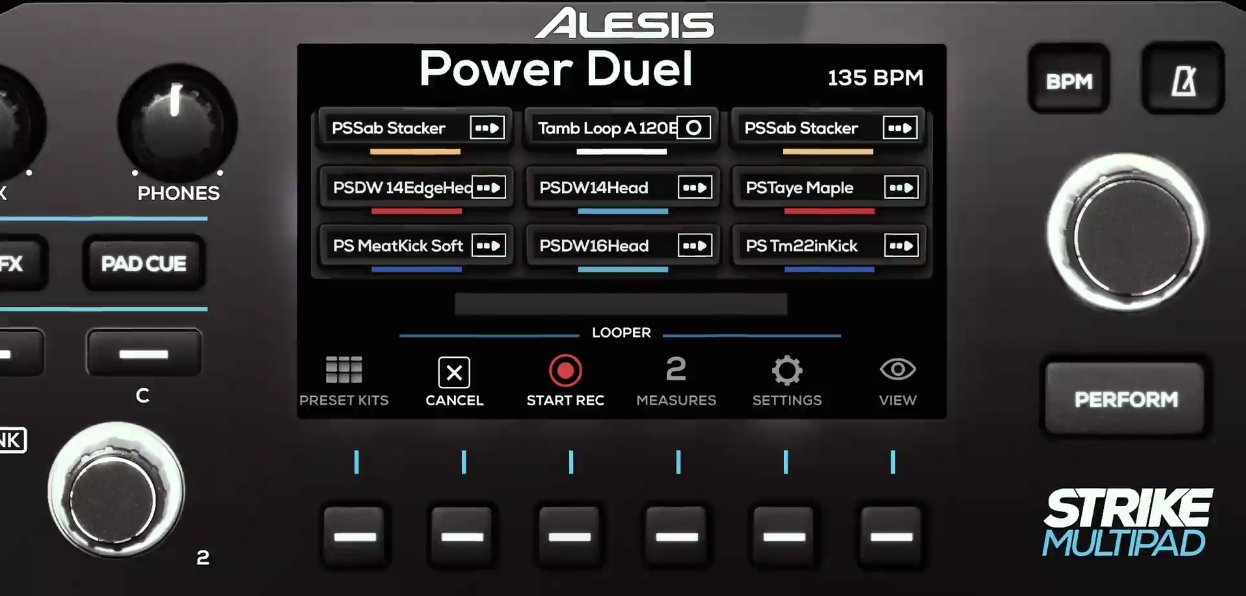Click the play-mode icon on PSDW16Head

(x=695, y=245)
